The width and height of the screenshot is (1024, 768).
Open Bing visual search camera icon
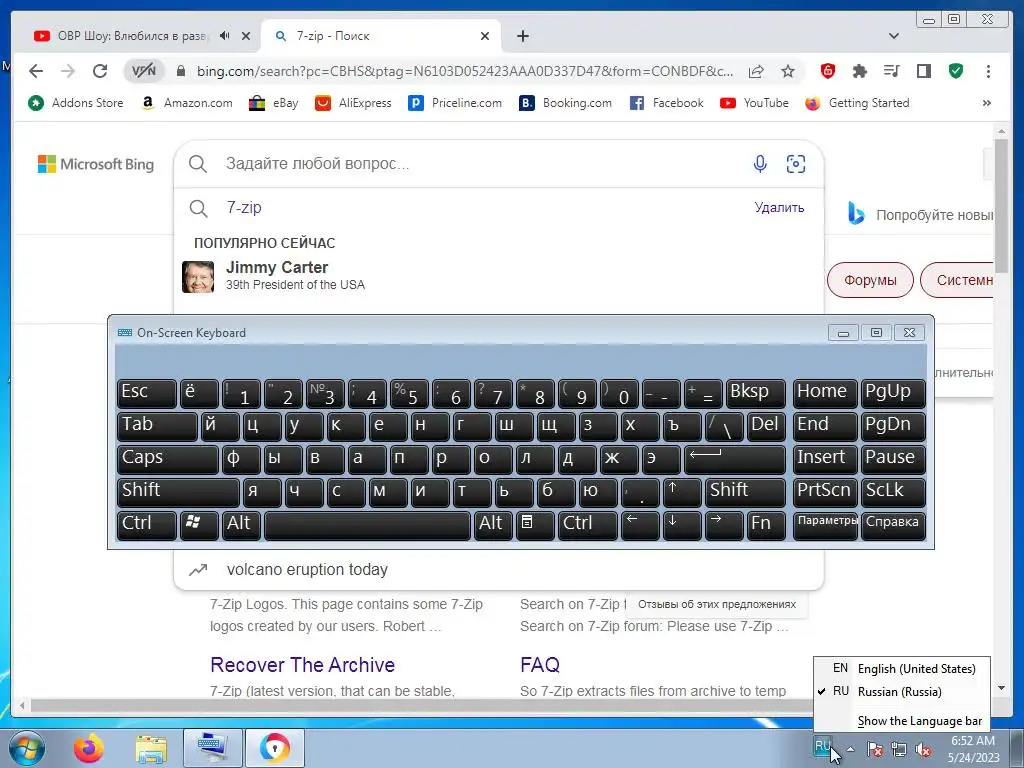pos(795,163)
